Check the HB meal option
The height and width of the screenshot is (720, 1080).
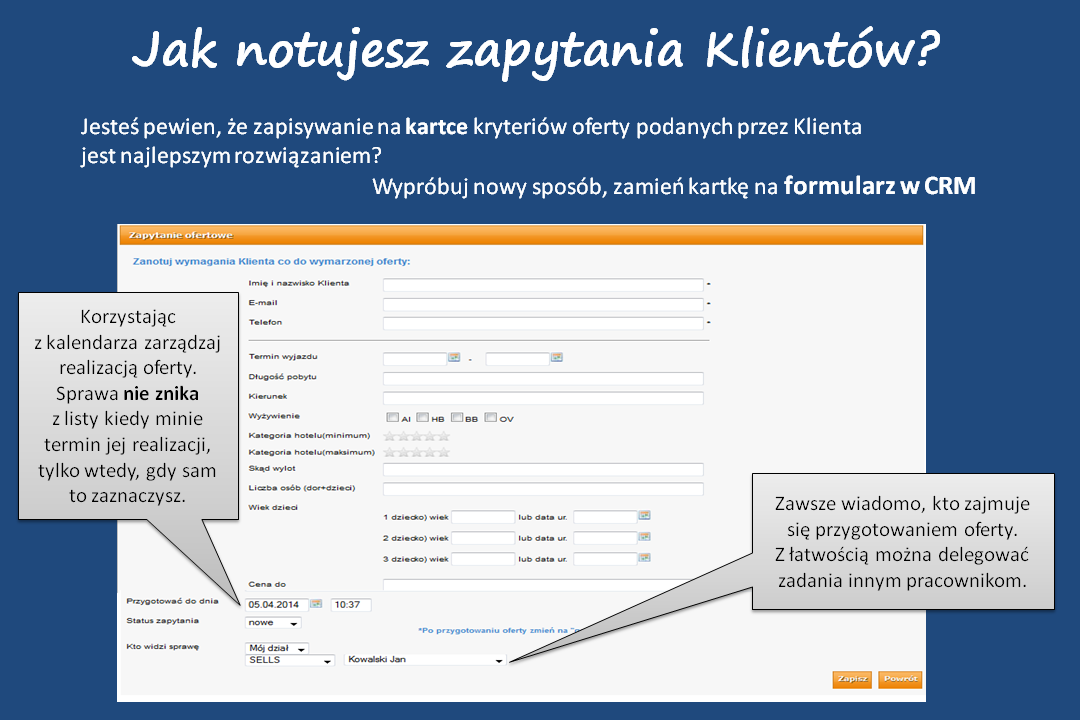[x=423, y=418]
